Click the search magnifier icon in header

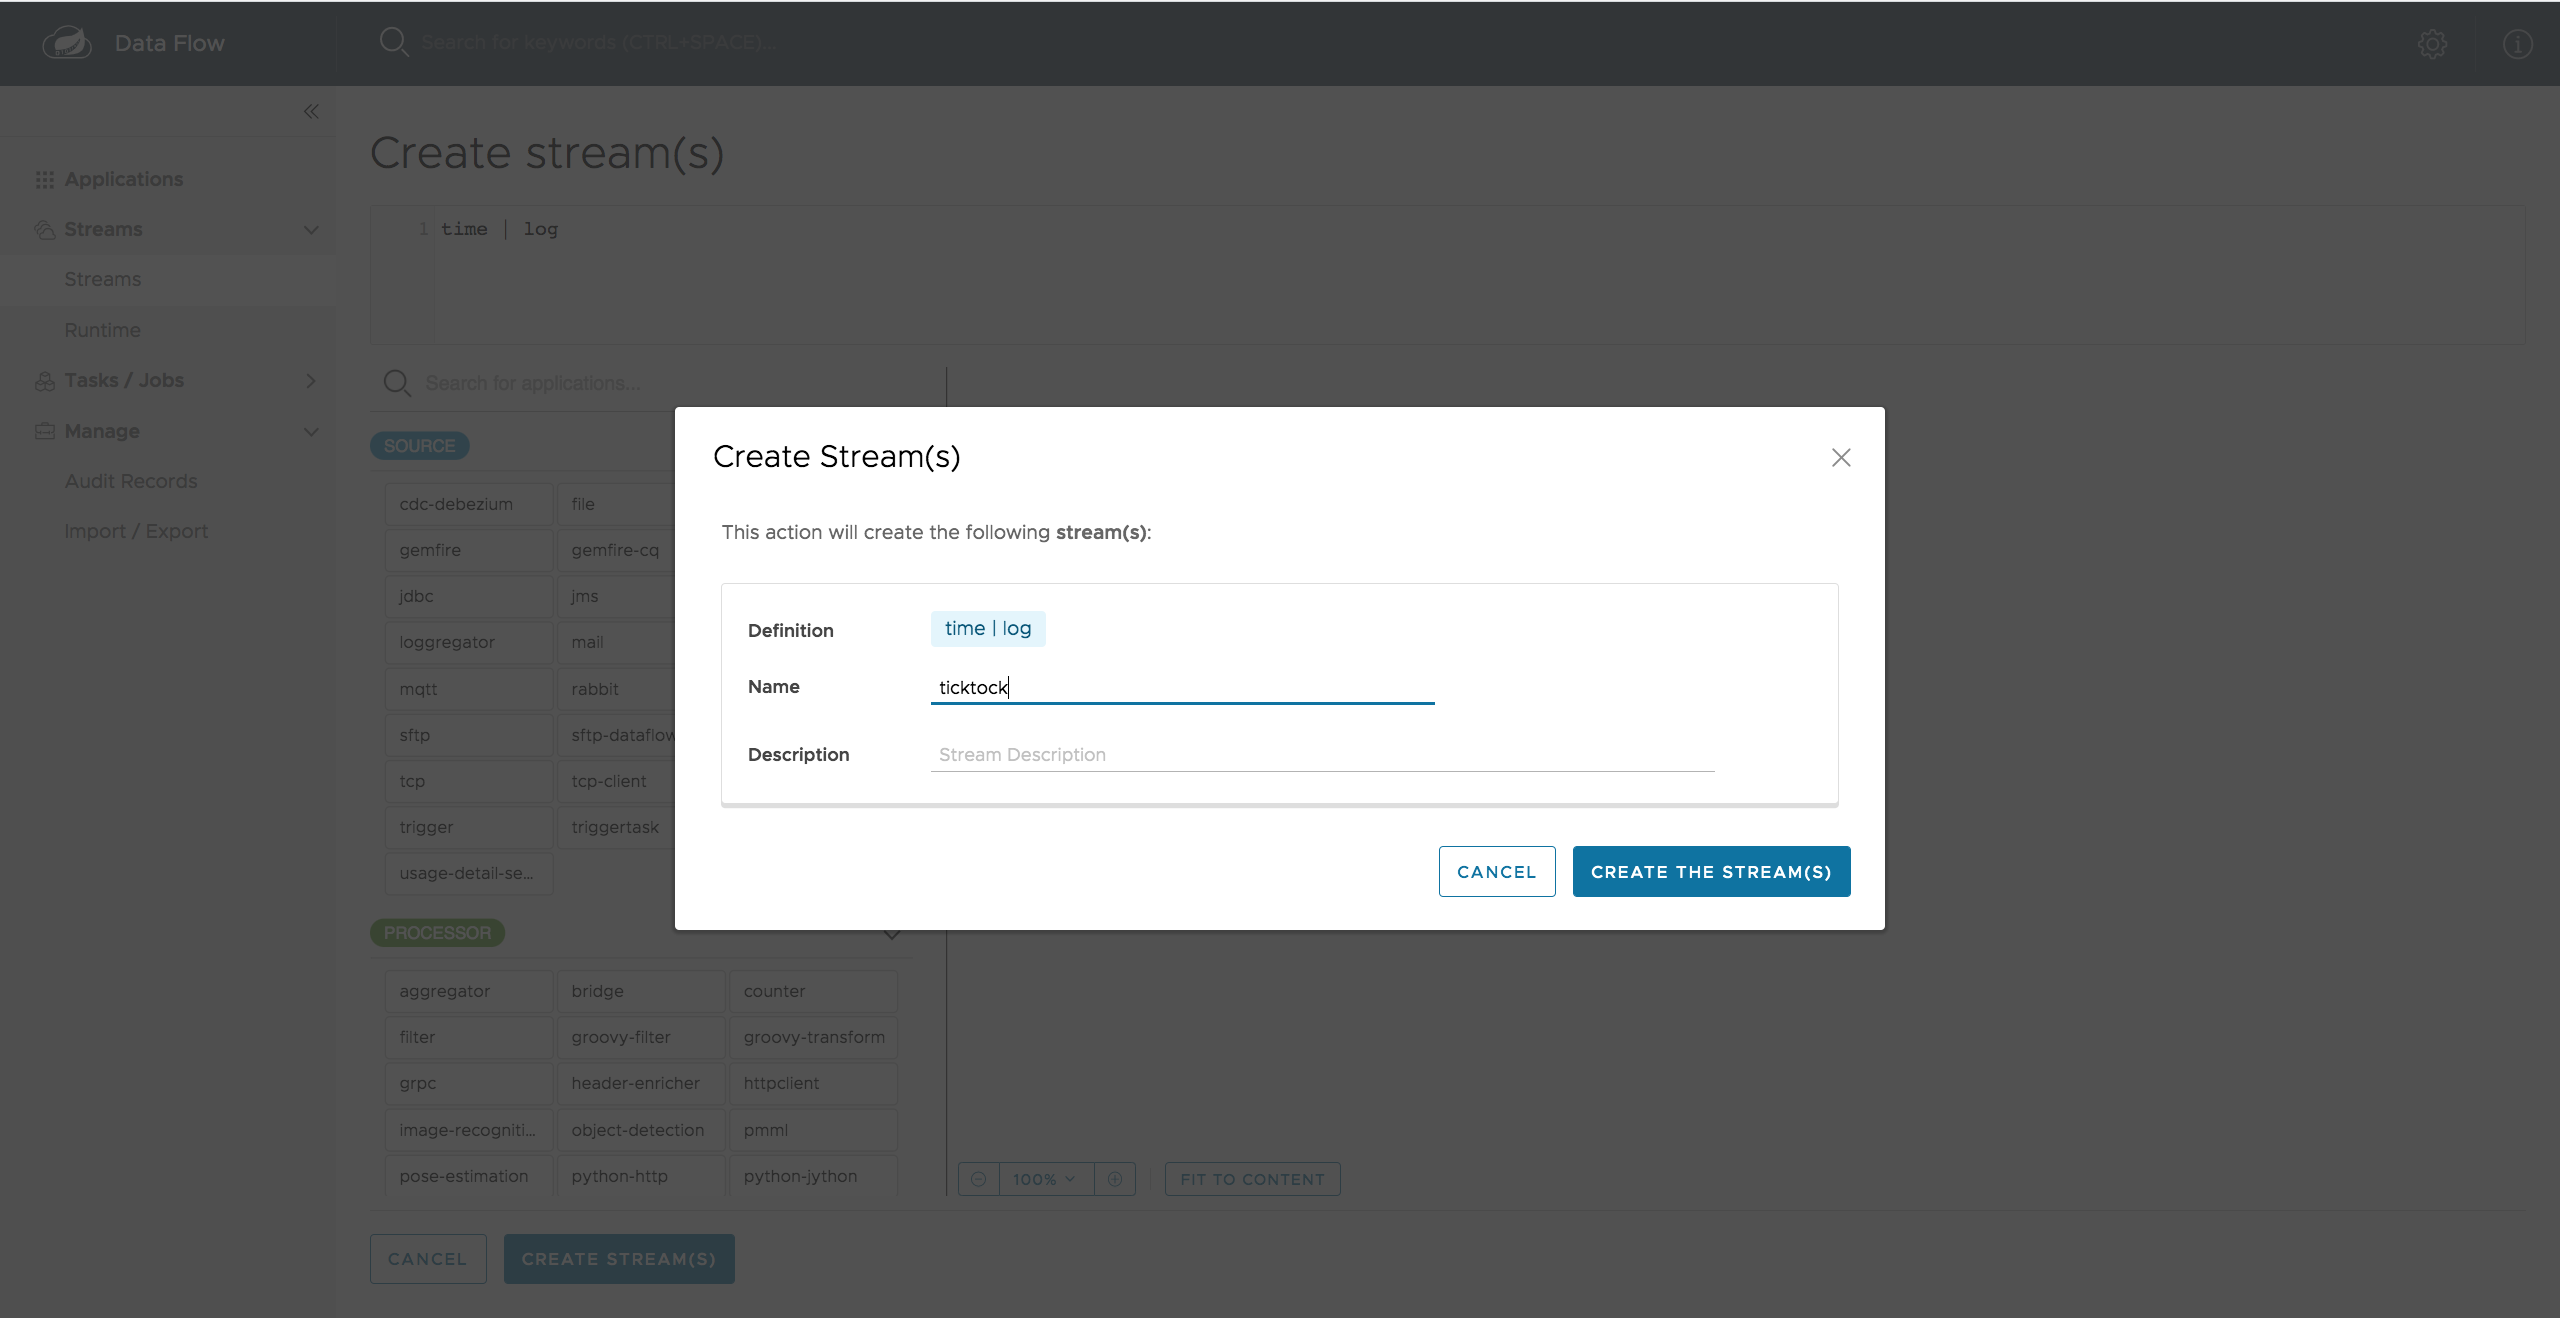[x=393, y=42]
